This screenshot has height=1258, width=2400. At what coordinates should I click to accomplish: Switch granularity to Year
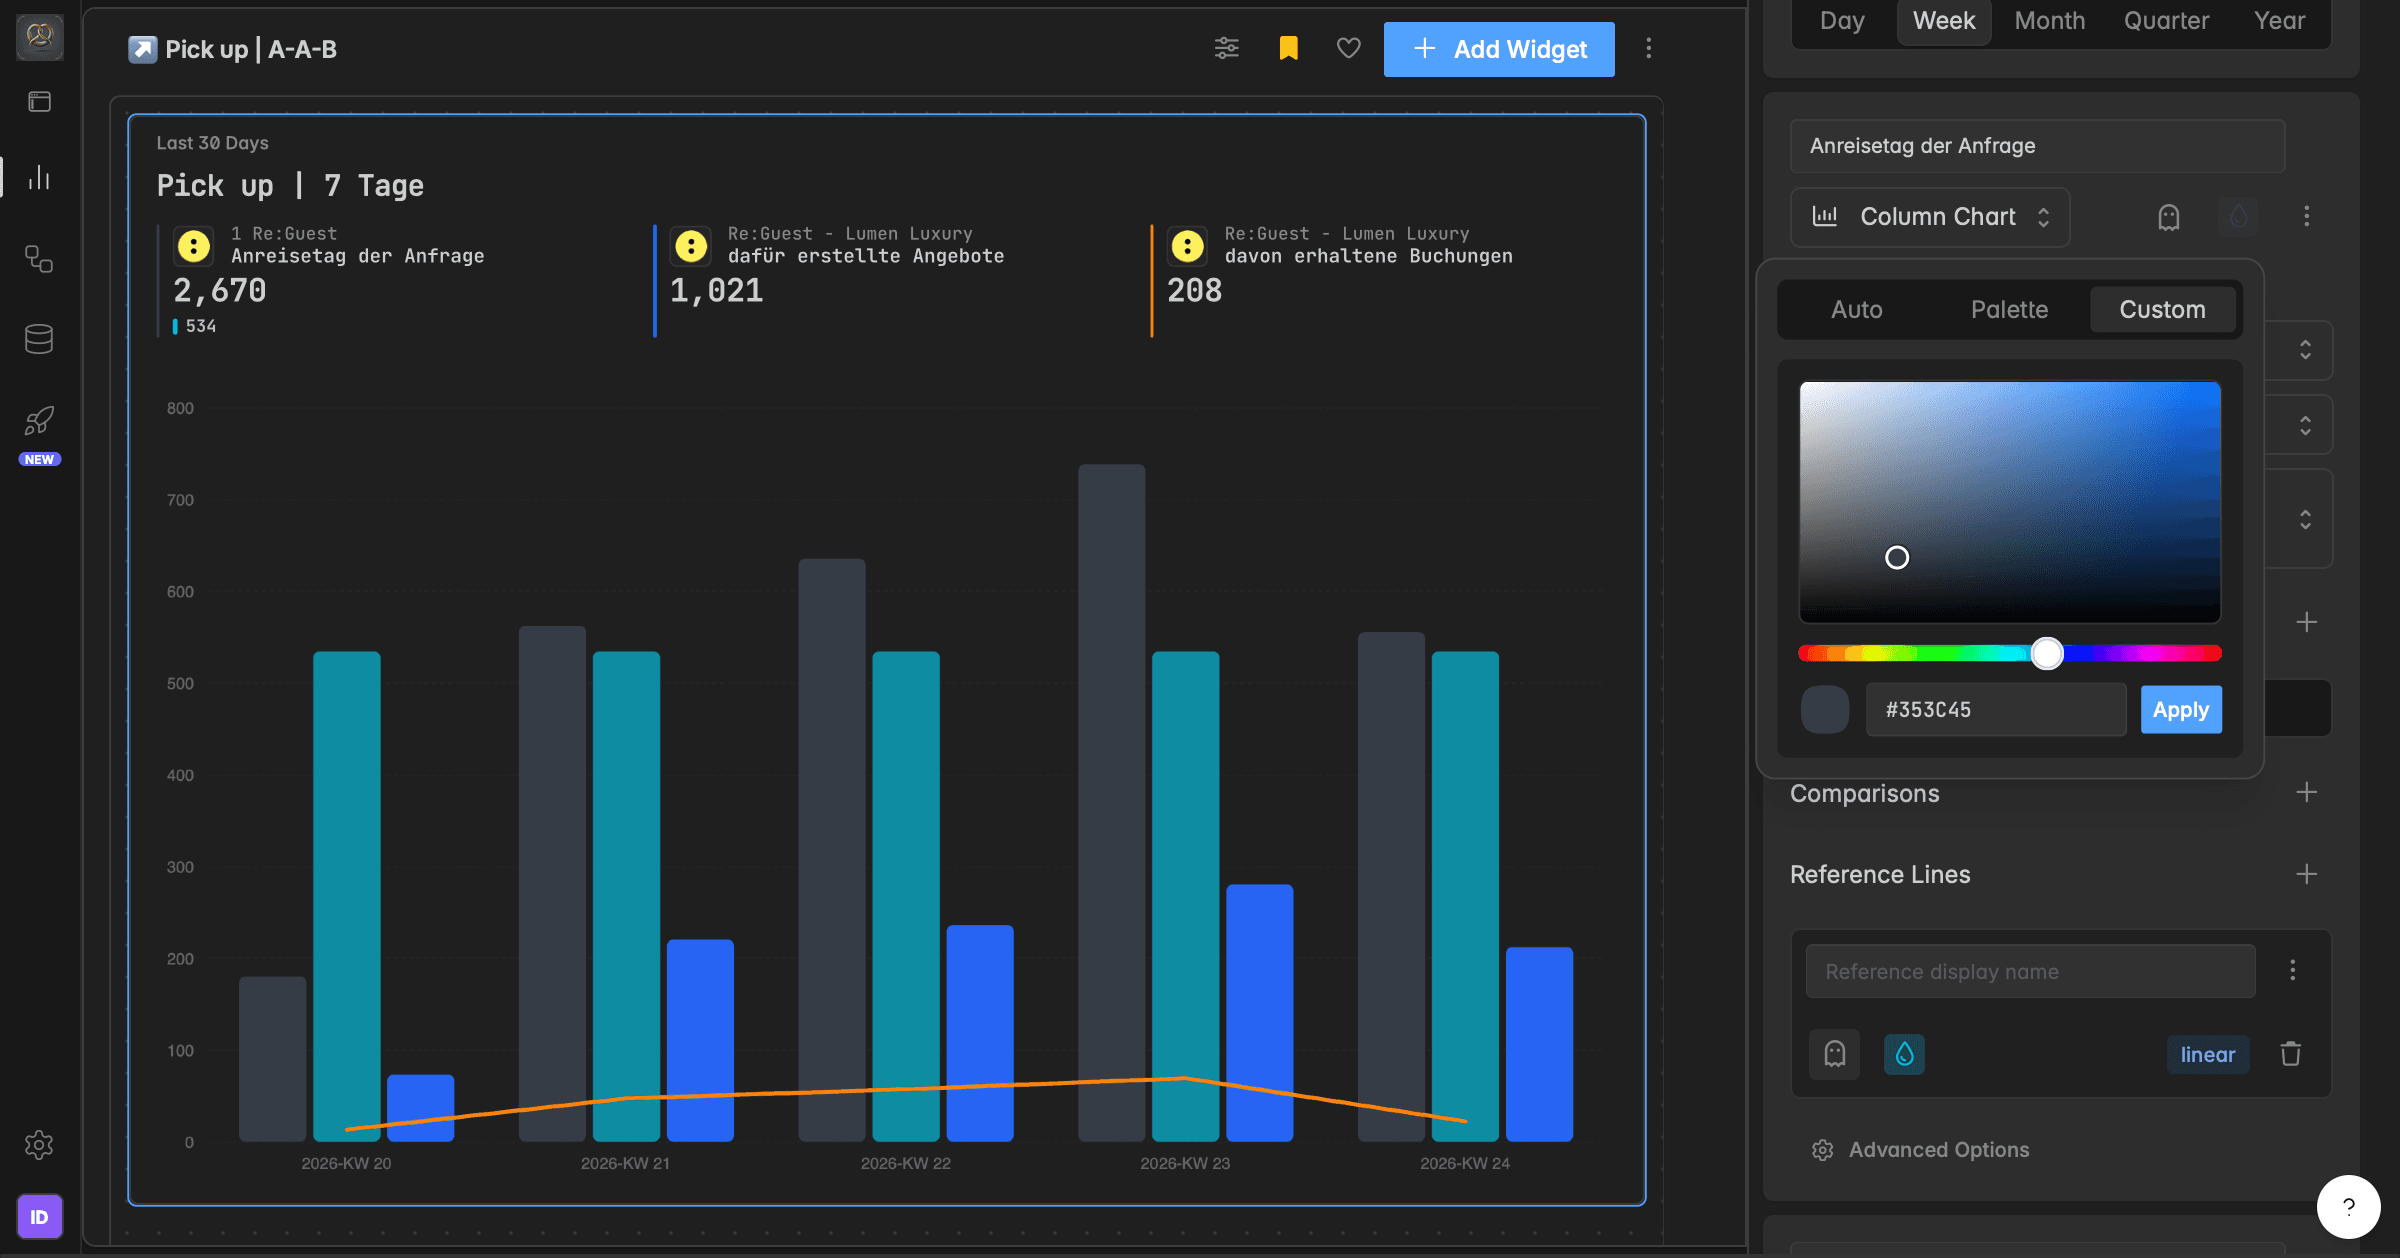click(x=2280, y=21)
